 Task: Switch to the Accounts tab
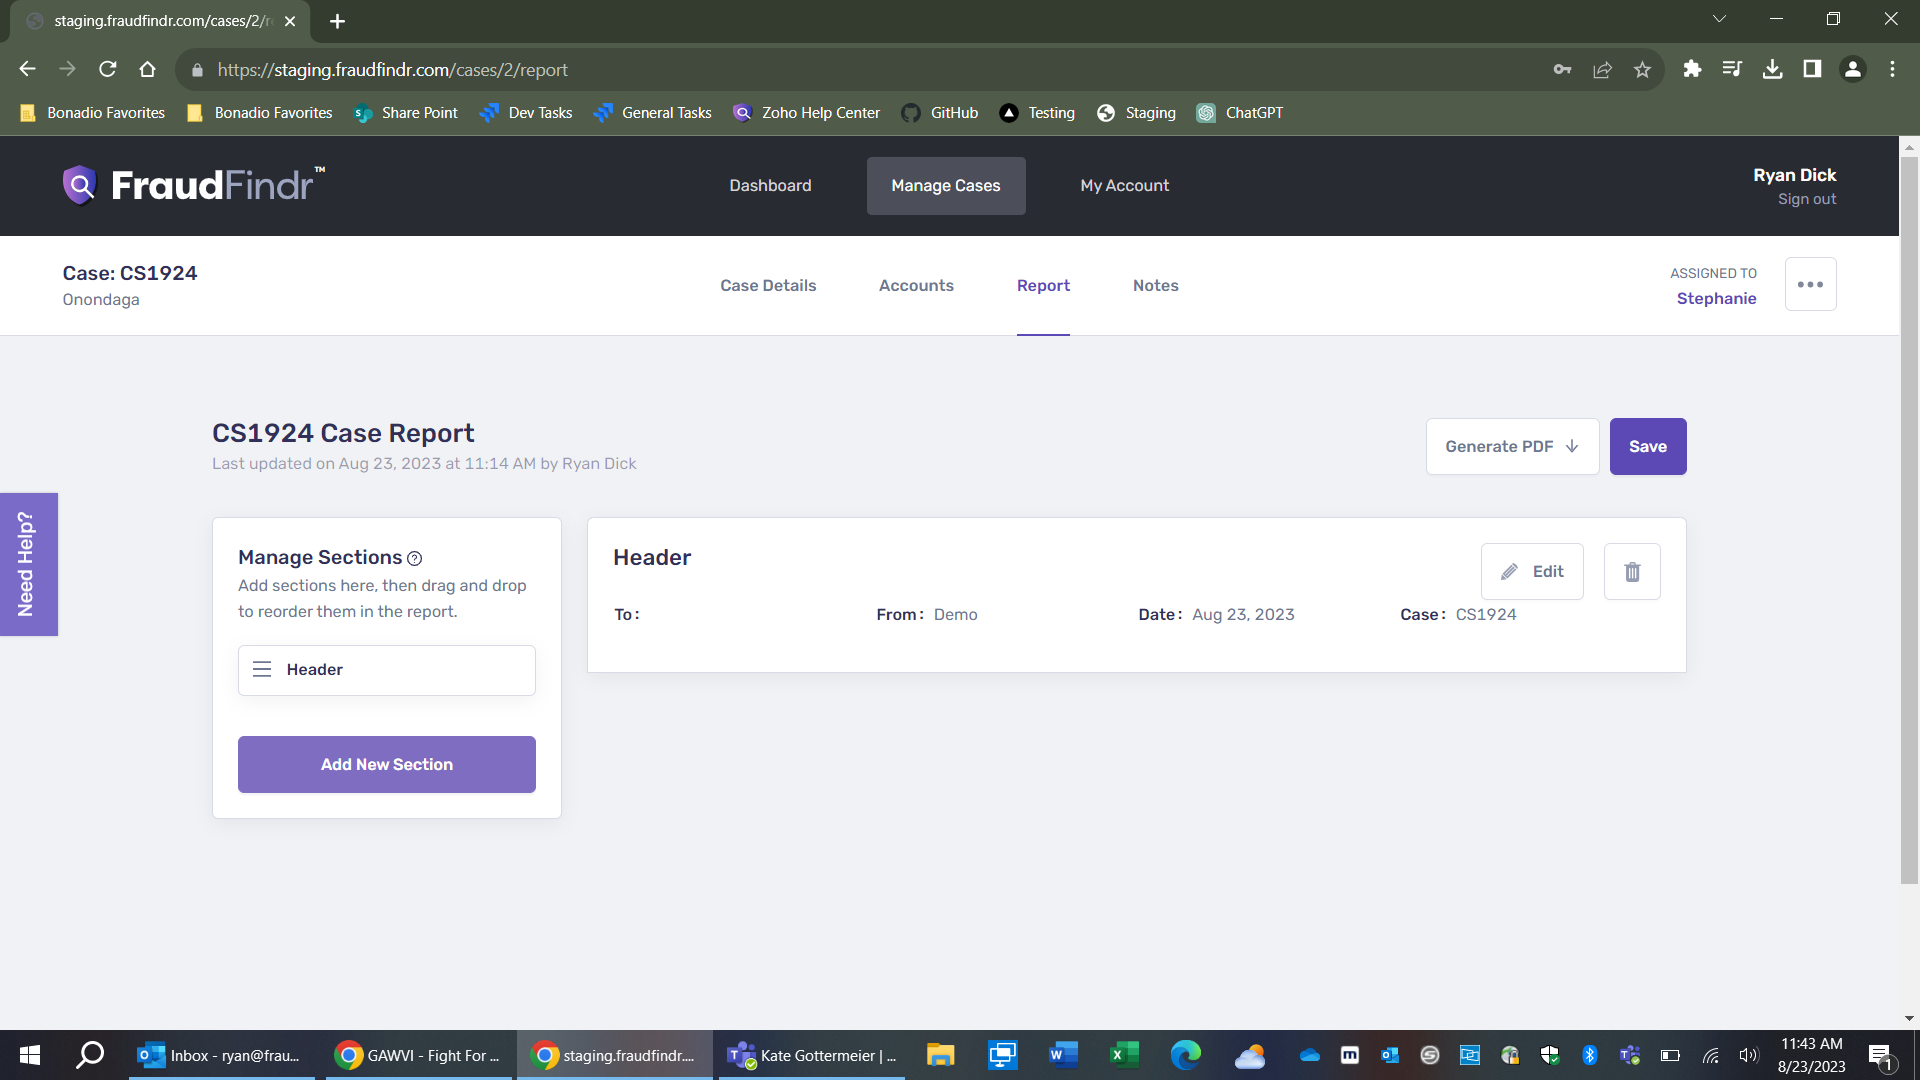point(915,286)
